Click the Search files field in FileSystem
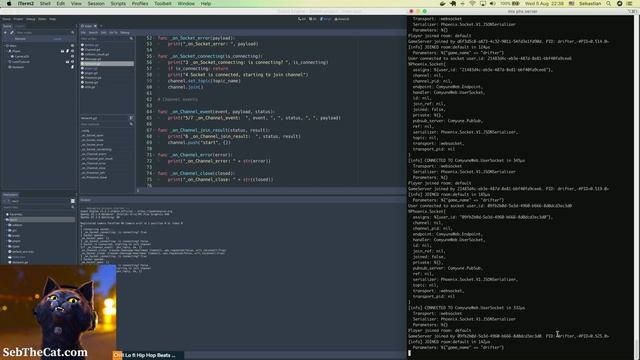This screenshot has height=360, width=640. [x=38, y=207]
